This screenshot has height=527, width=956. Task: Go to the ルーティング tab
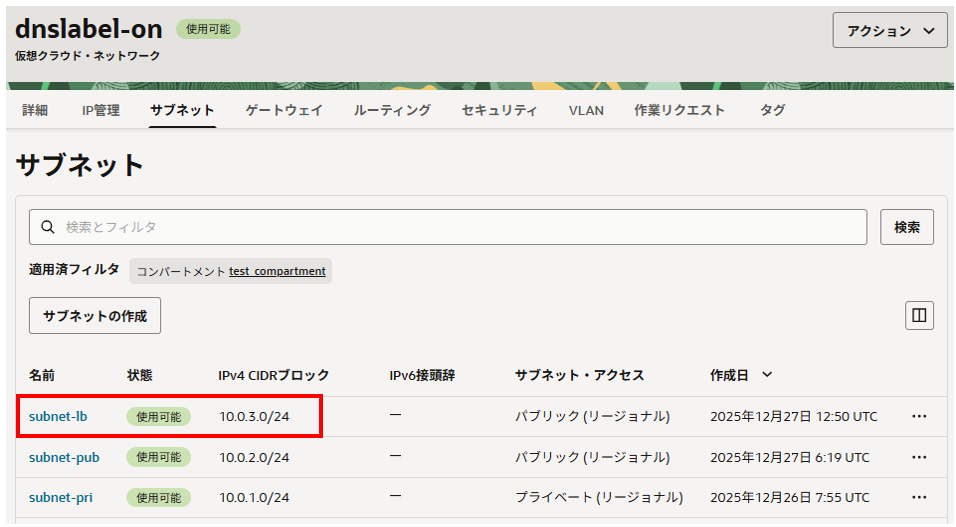pyautogui.click(x=392, y=110)
